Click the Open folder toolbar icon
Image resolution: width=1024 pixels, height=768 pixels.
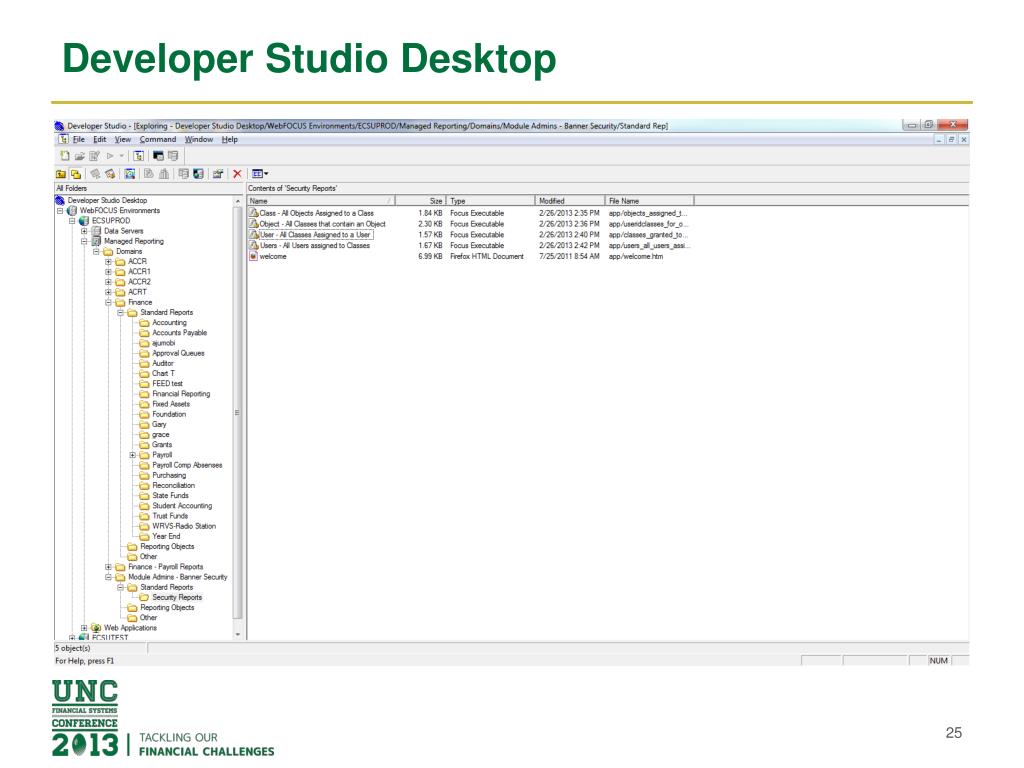[80, 156]
